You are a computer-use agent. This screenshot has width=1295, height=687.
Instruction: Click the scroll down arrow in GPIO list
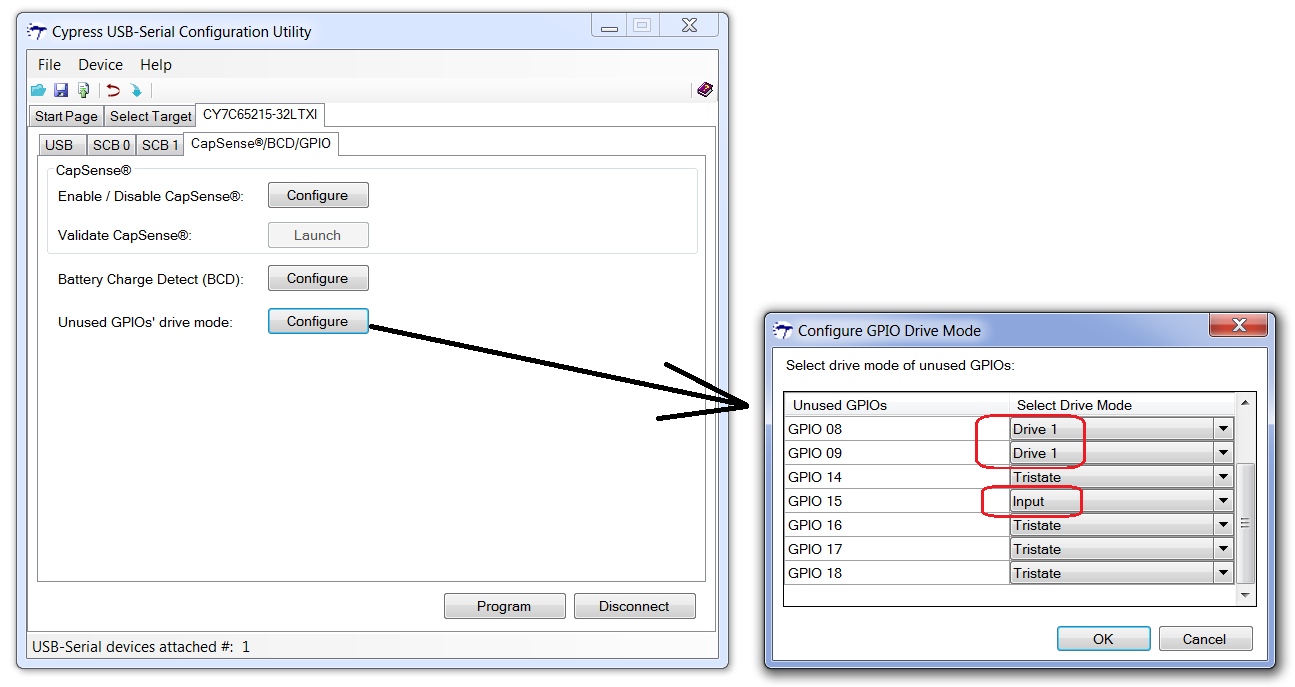coord(1245,595)
